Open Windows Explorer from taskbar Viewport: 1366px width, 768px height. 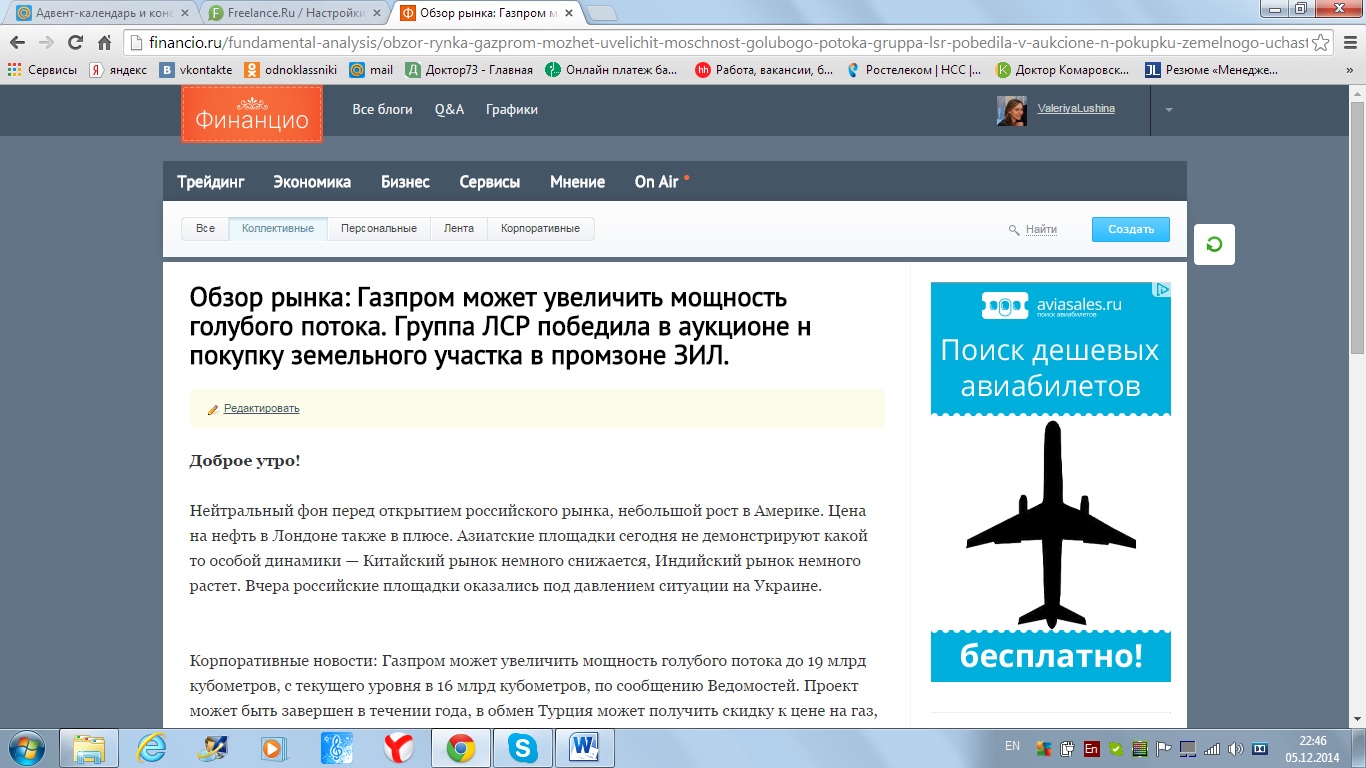(x=90, y=748)
